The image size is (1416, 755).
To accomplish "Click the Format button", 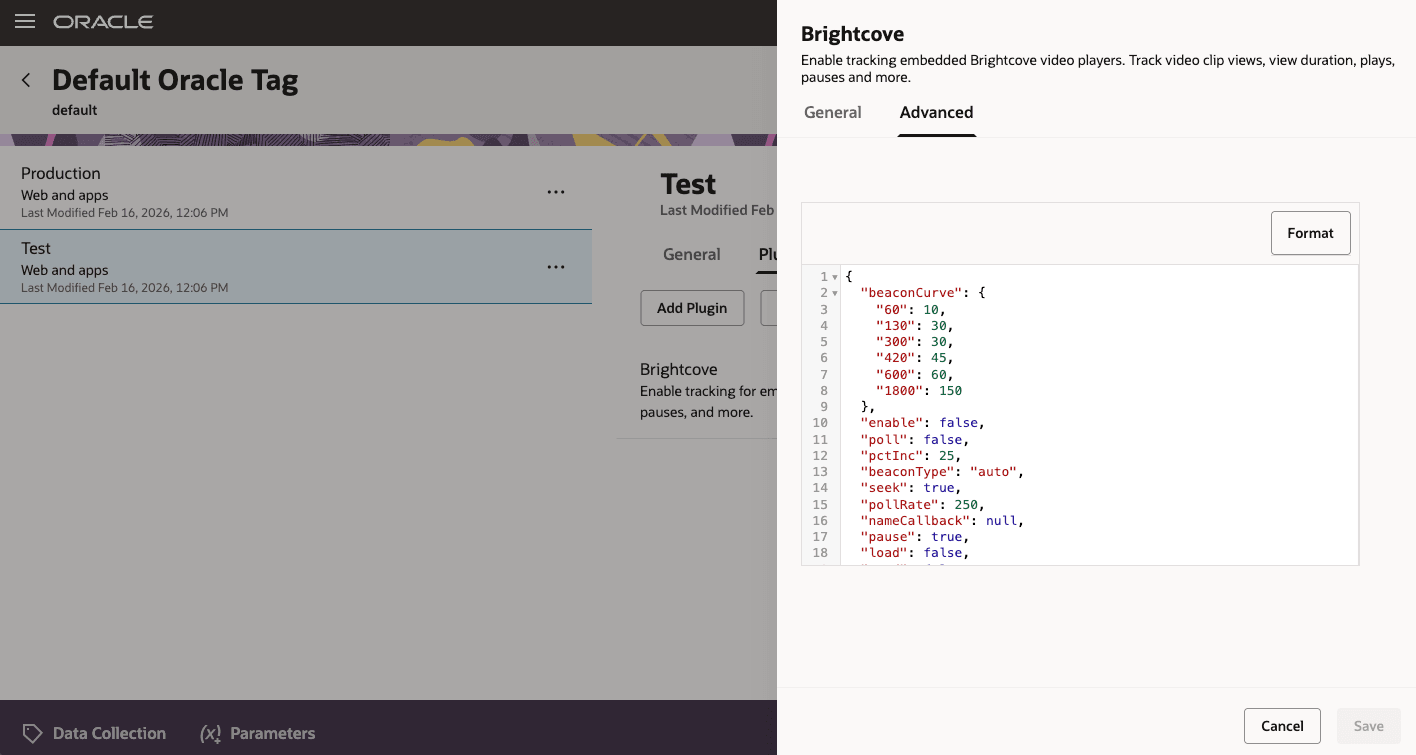I will 1310,233.
